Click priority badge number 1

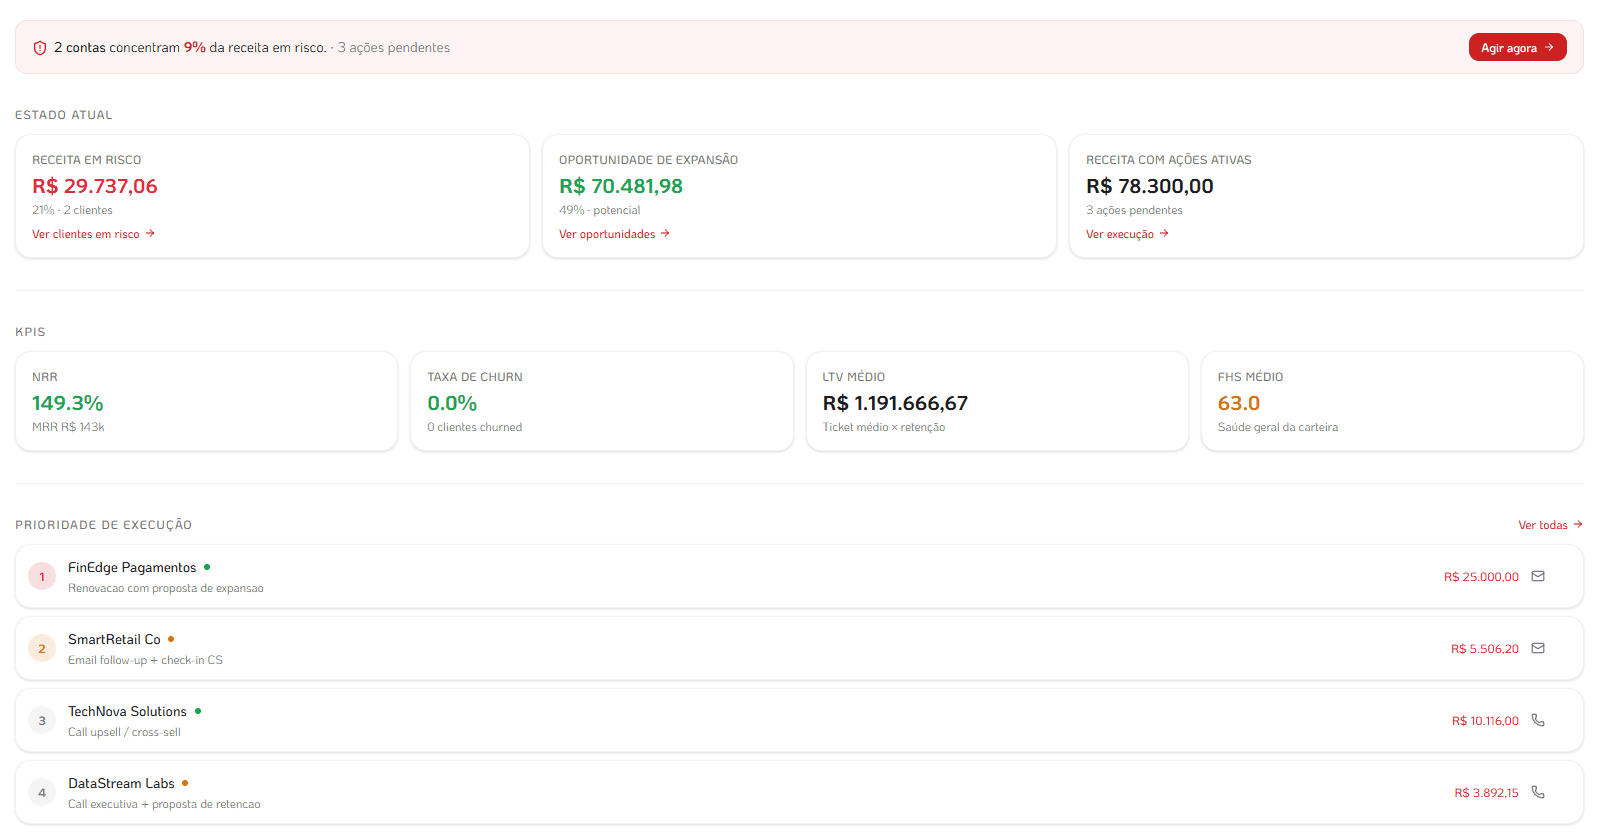(42, 577)
